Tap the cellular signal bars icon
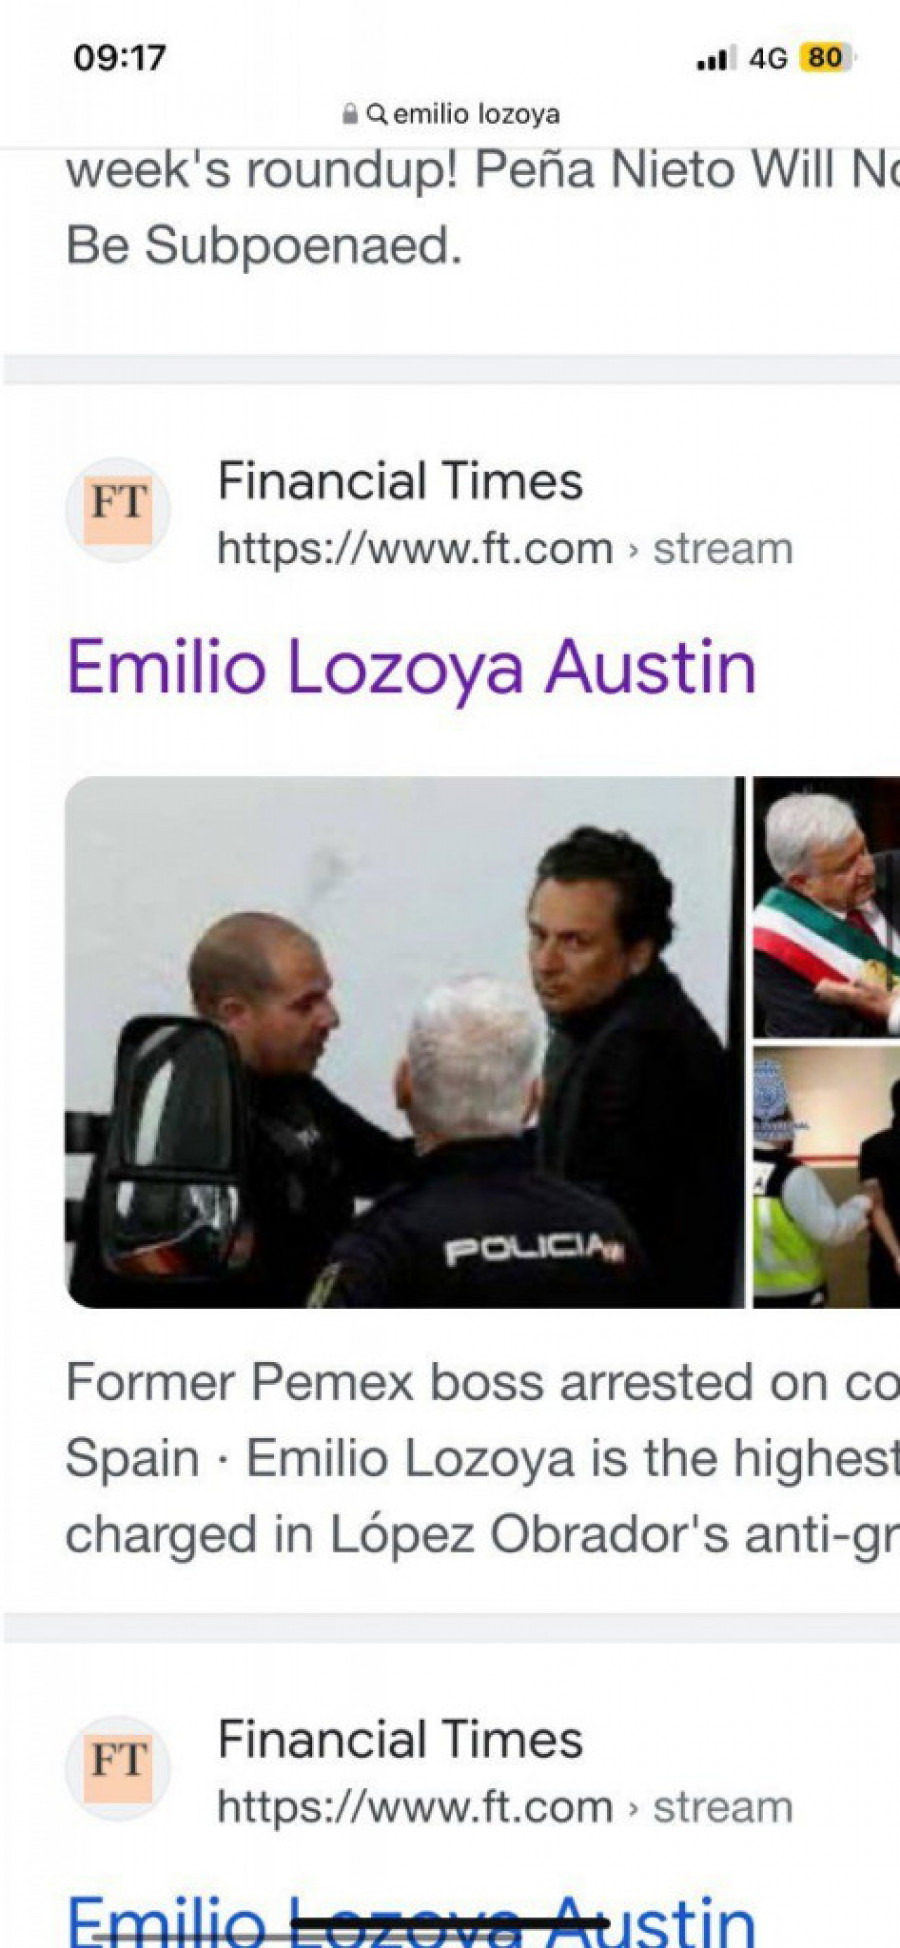This screenshot has height=1948, width=900. pyautogui.click(x=714, y=59)
